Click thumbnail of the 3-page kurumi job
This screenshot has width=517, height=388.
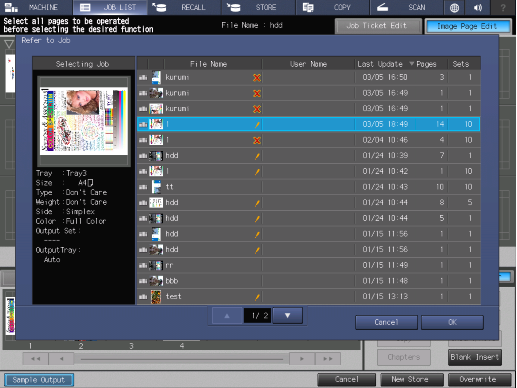coord(156,77)
